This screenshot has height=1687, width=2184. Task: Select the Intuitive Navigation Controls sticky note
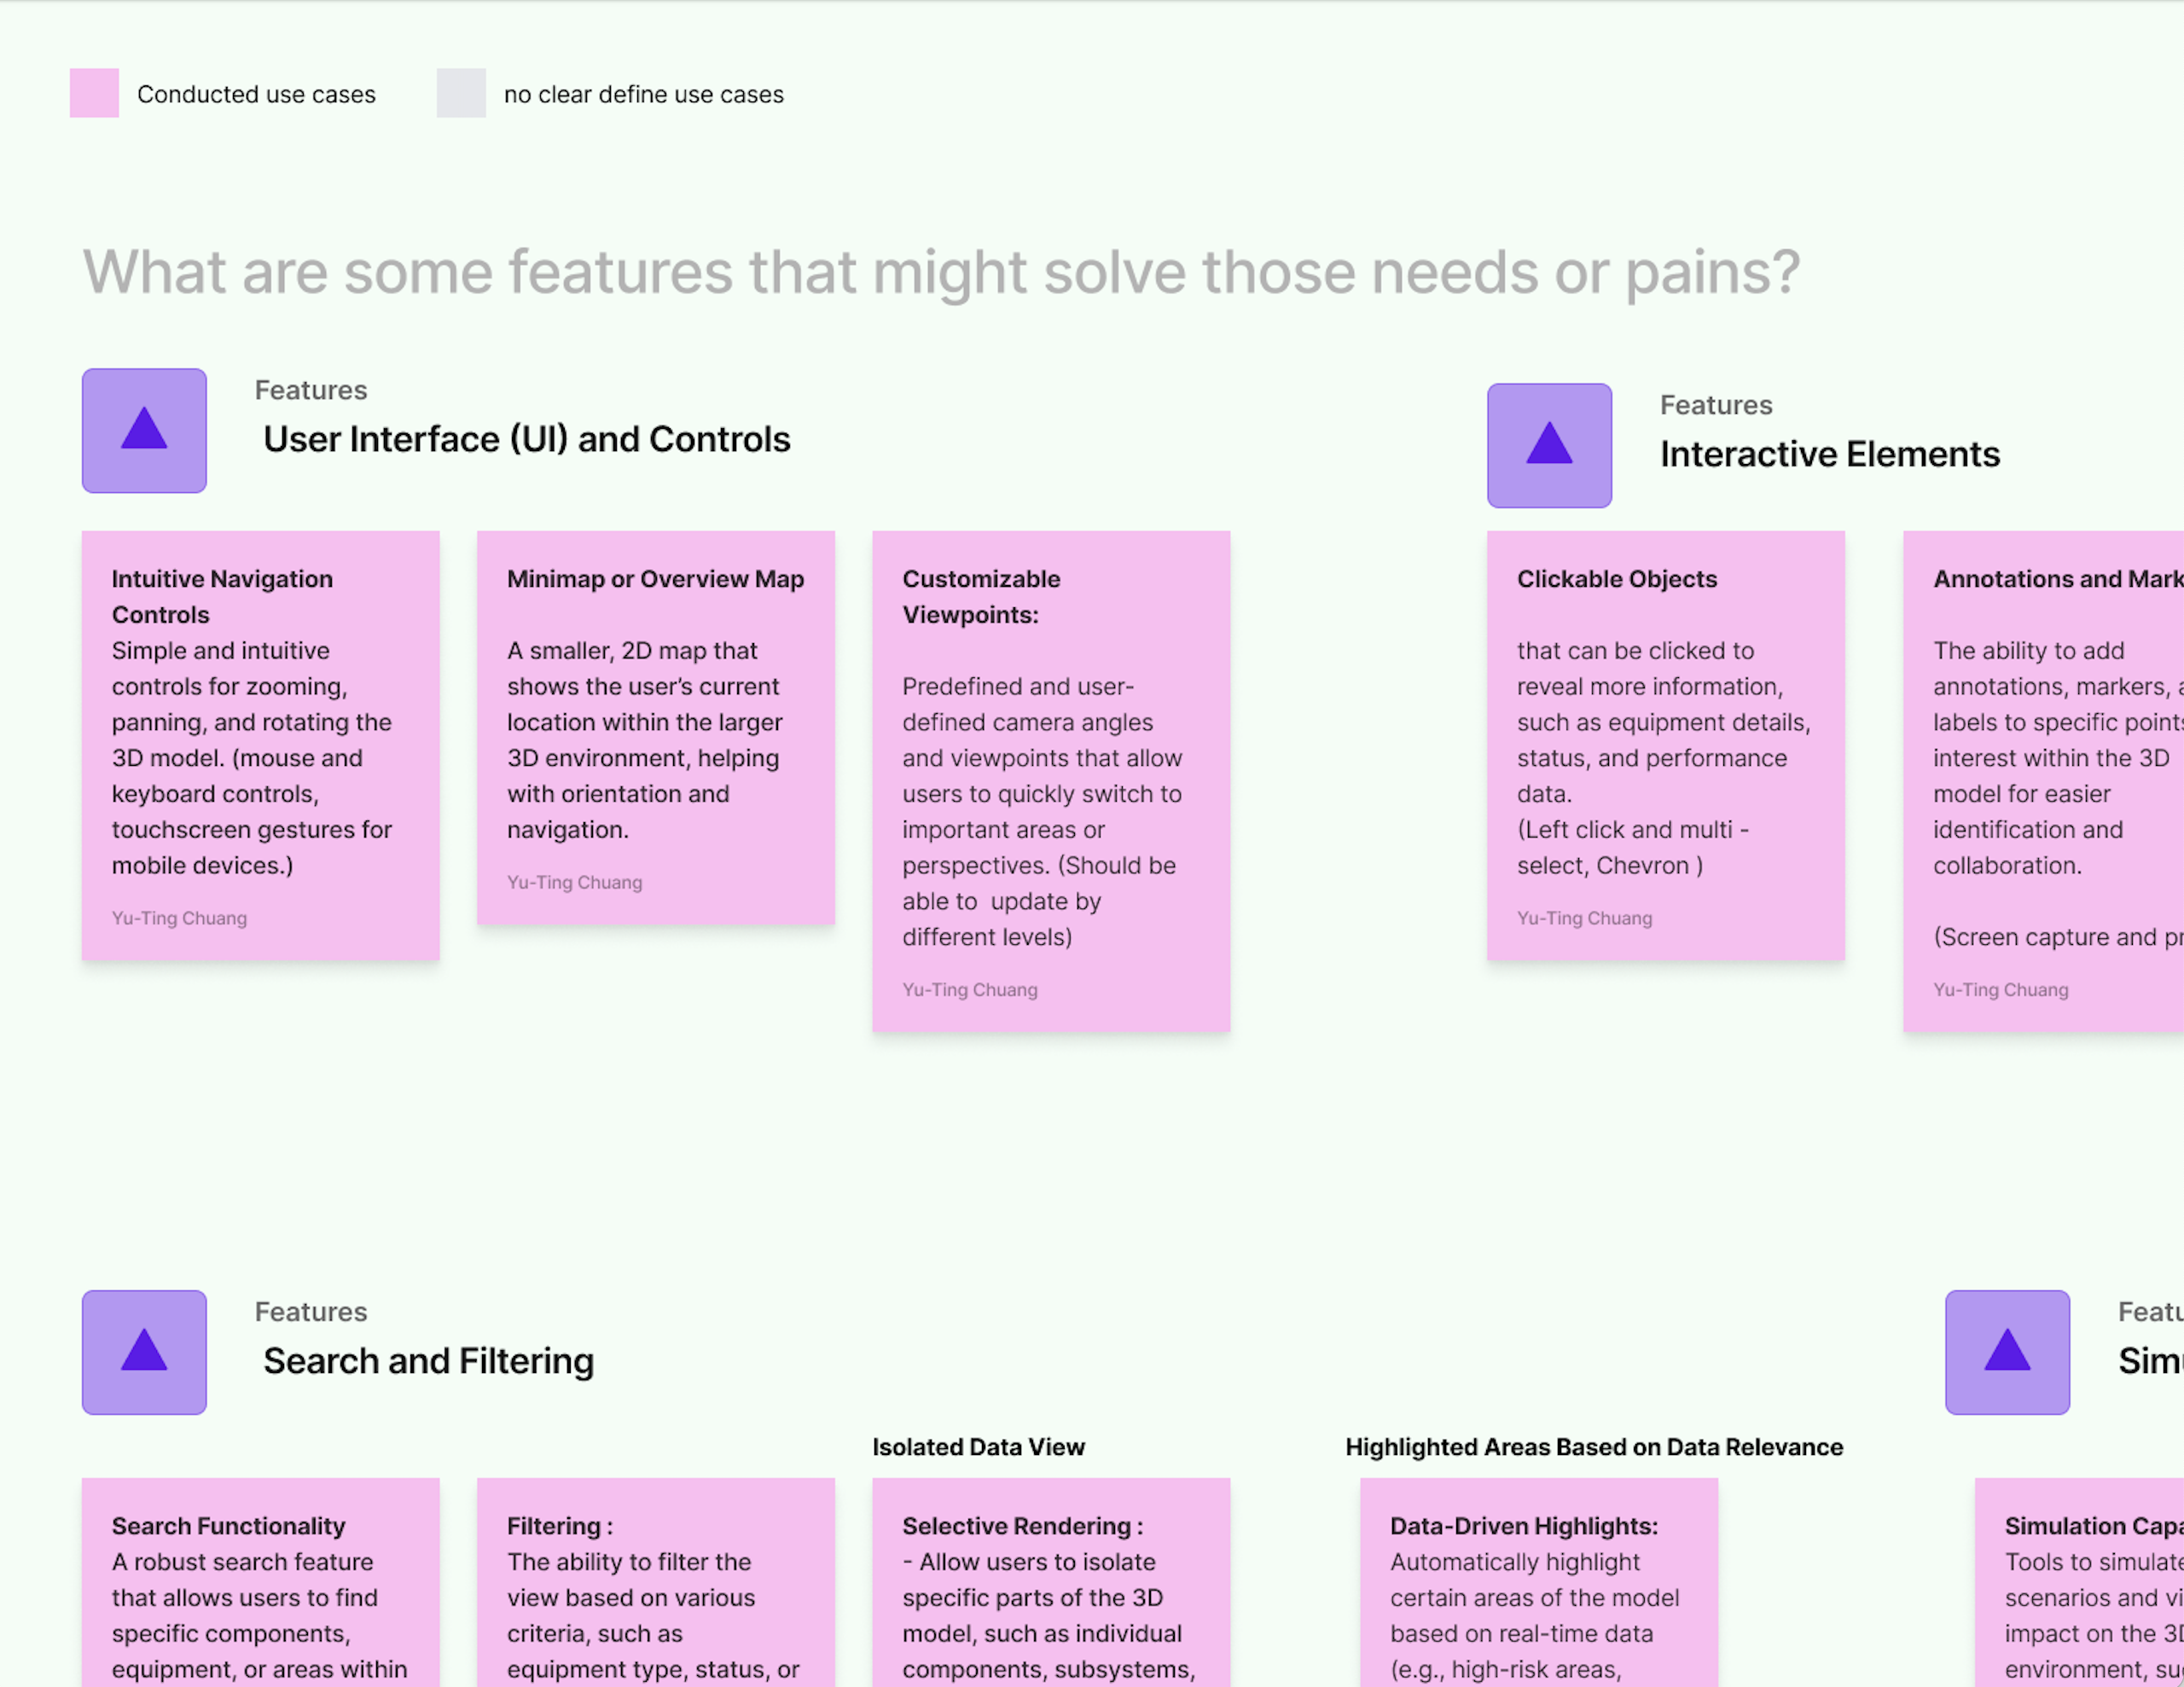coord(260,744)
